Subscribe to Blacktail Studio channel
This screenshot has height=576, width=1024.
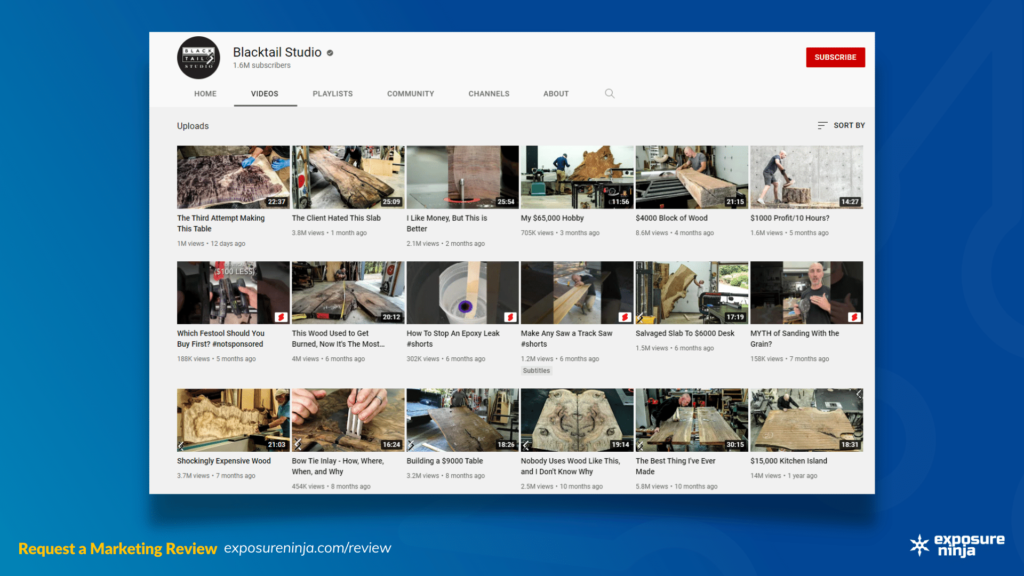pyautogui.click(x=835, y=57)
